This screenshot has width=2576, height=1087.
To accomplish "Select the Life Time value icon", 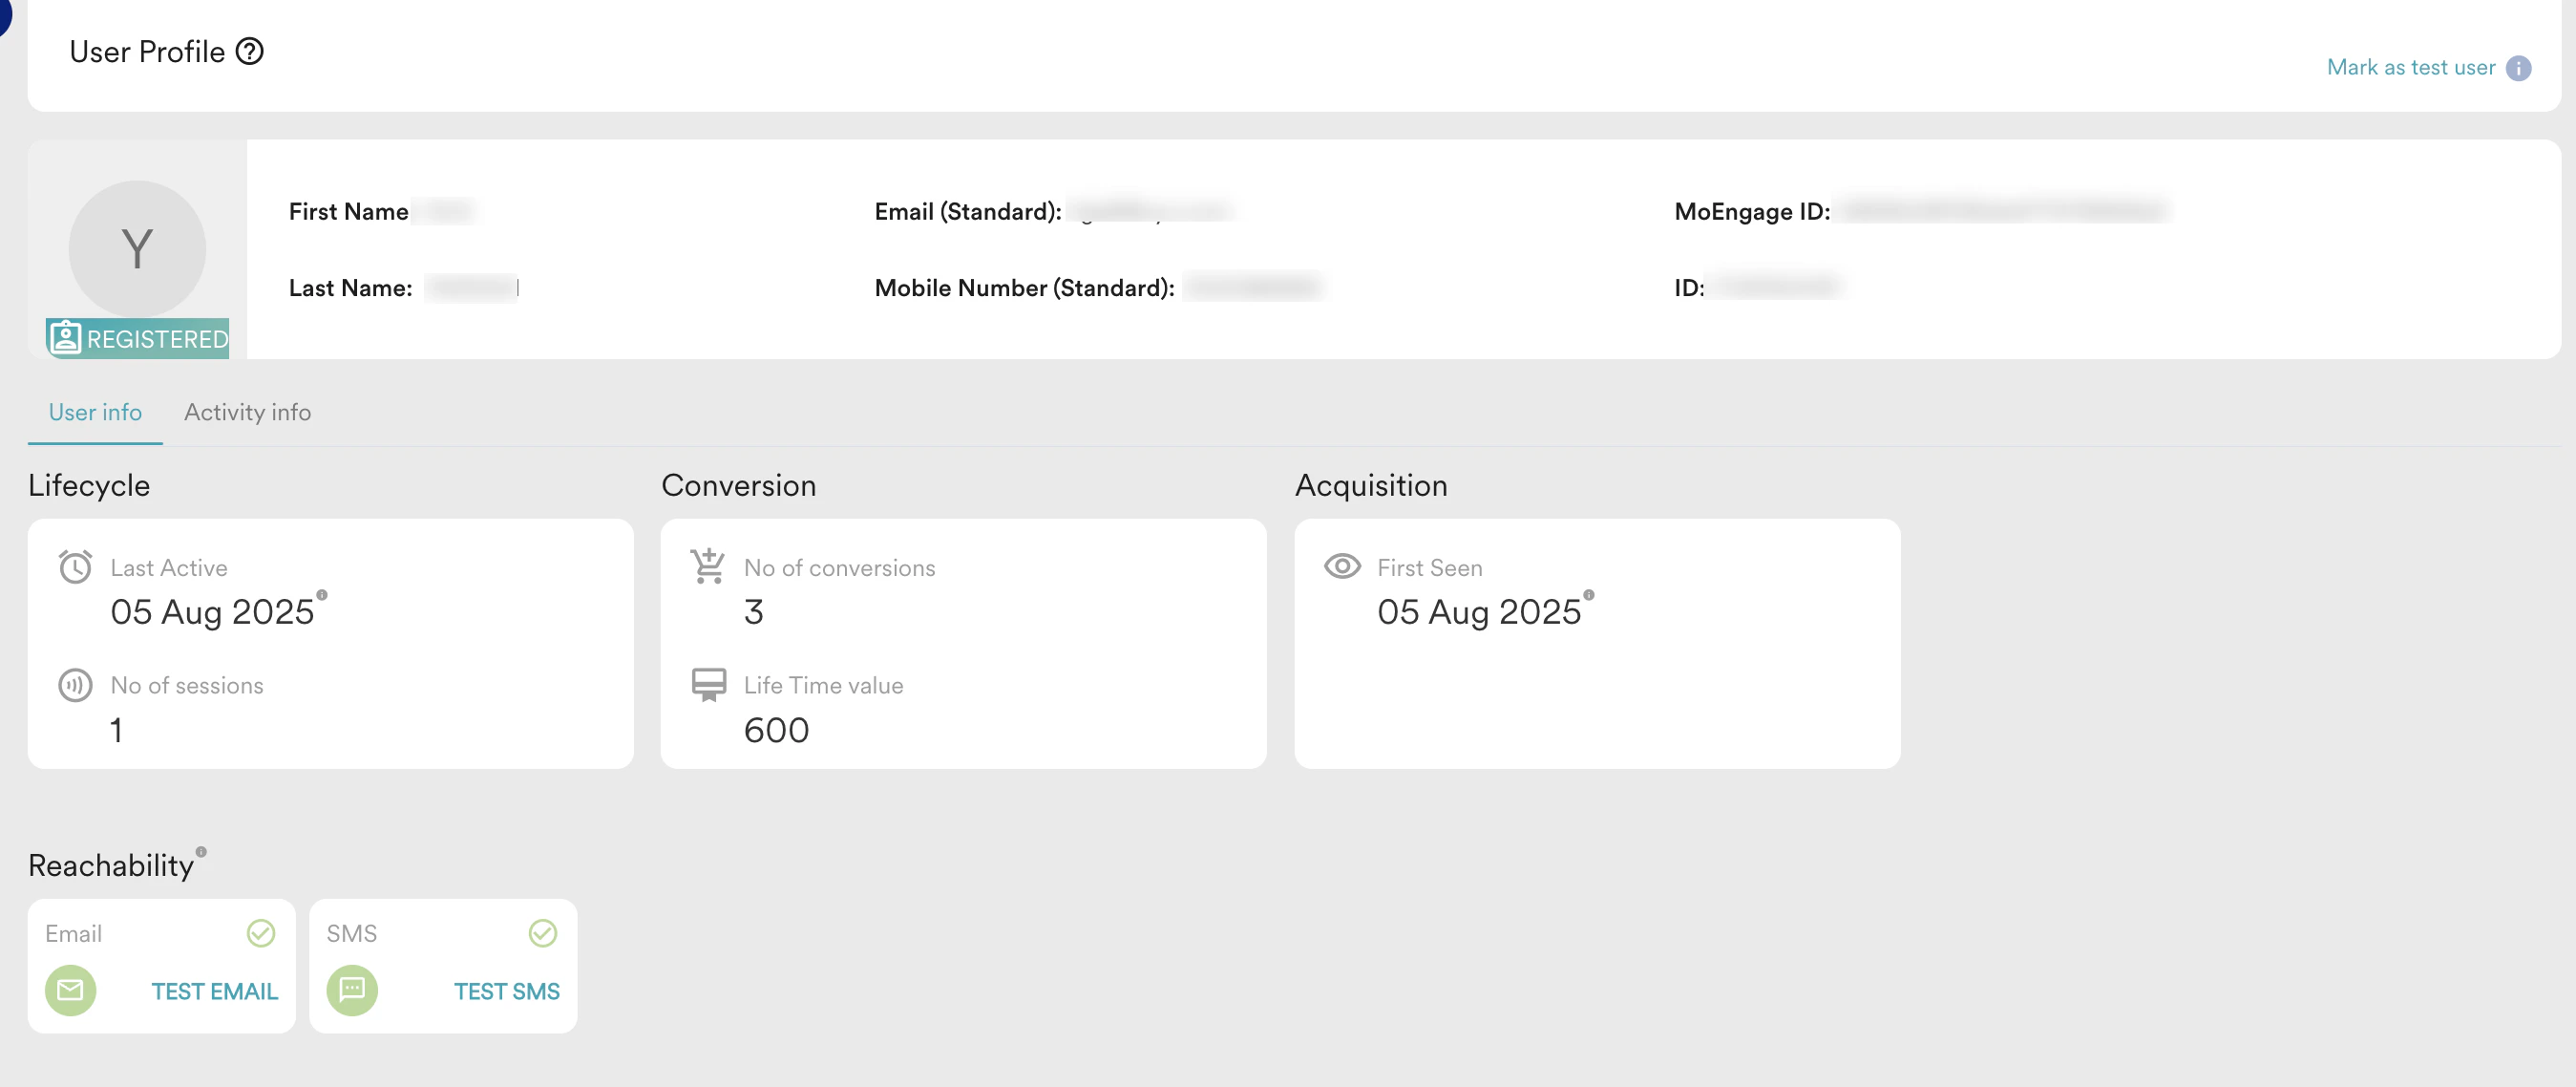I will pos(708,685).
